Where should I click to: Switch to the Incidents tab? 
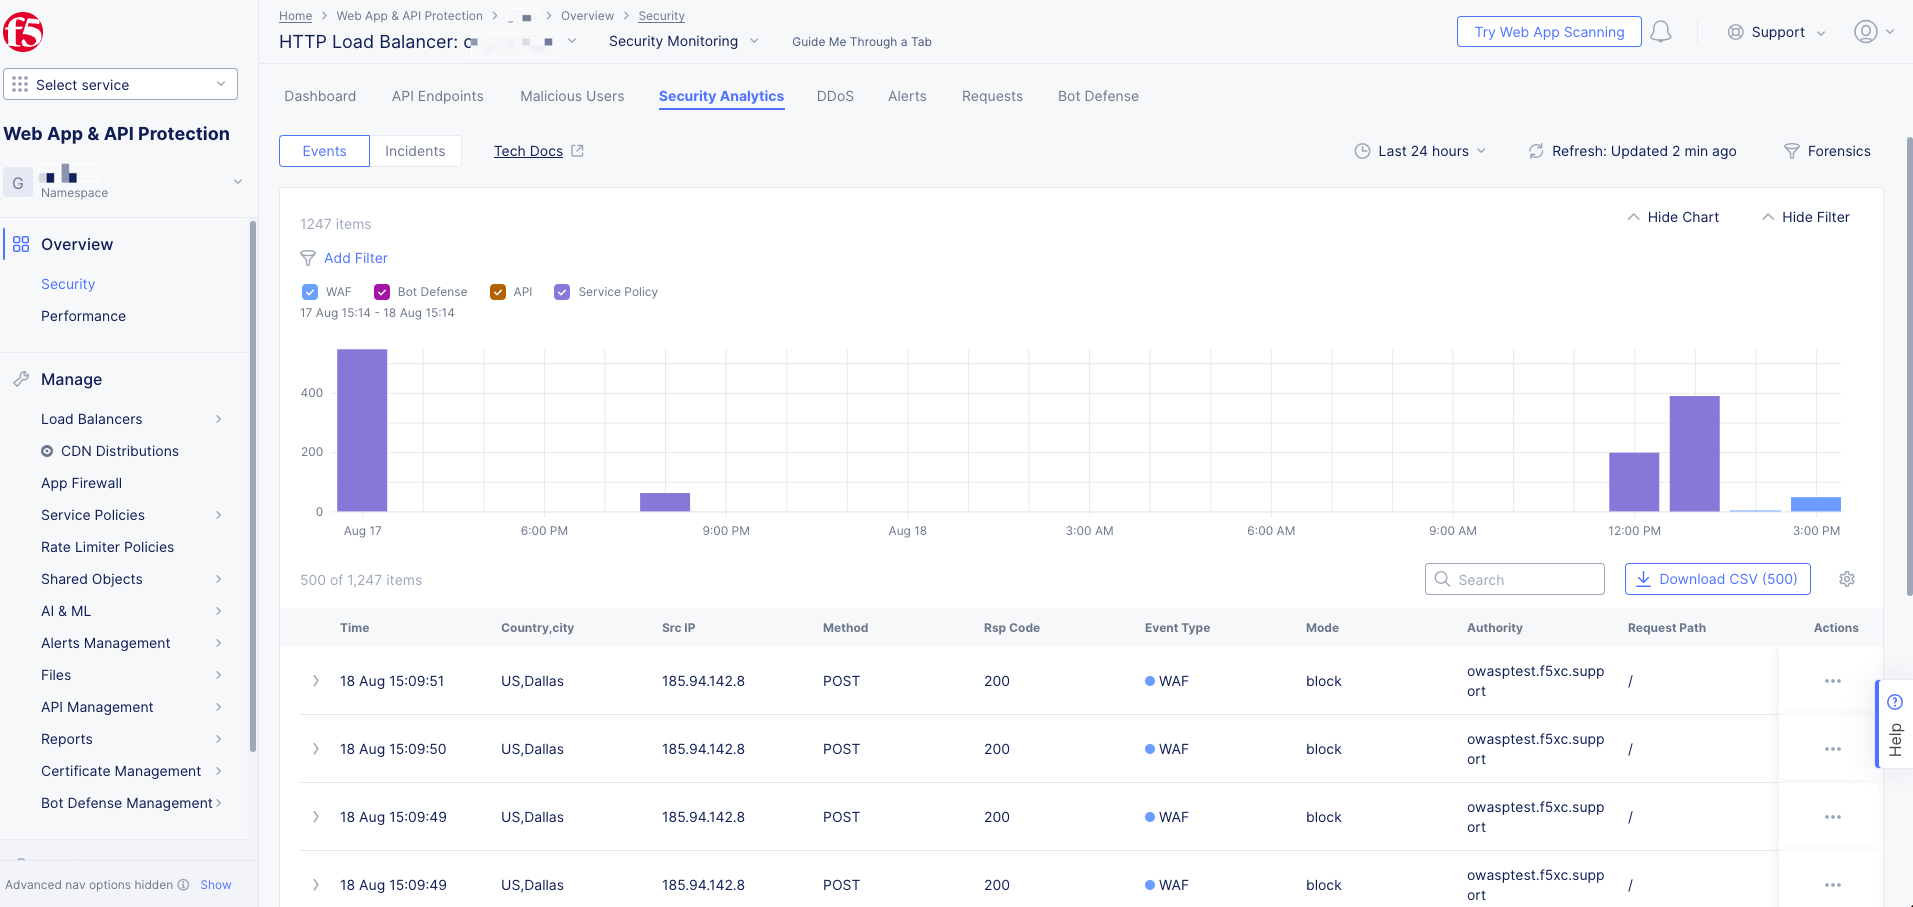pyautogui.click(x=415, y=151)
